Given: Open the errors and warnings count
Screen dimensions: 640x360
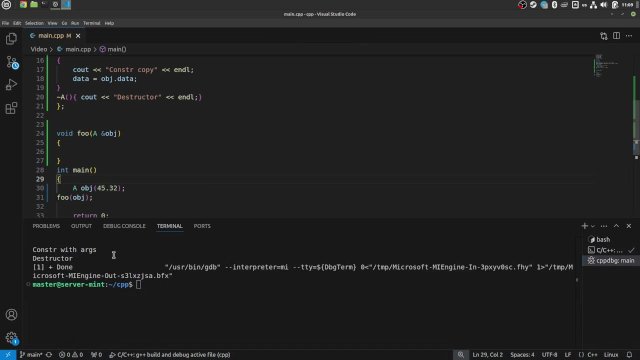Looking at the screenshot, I should tap(71, 355).
